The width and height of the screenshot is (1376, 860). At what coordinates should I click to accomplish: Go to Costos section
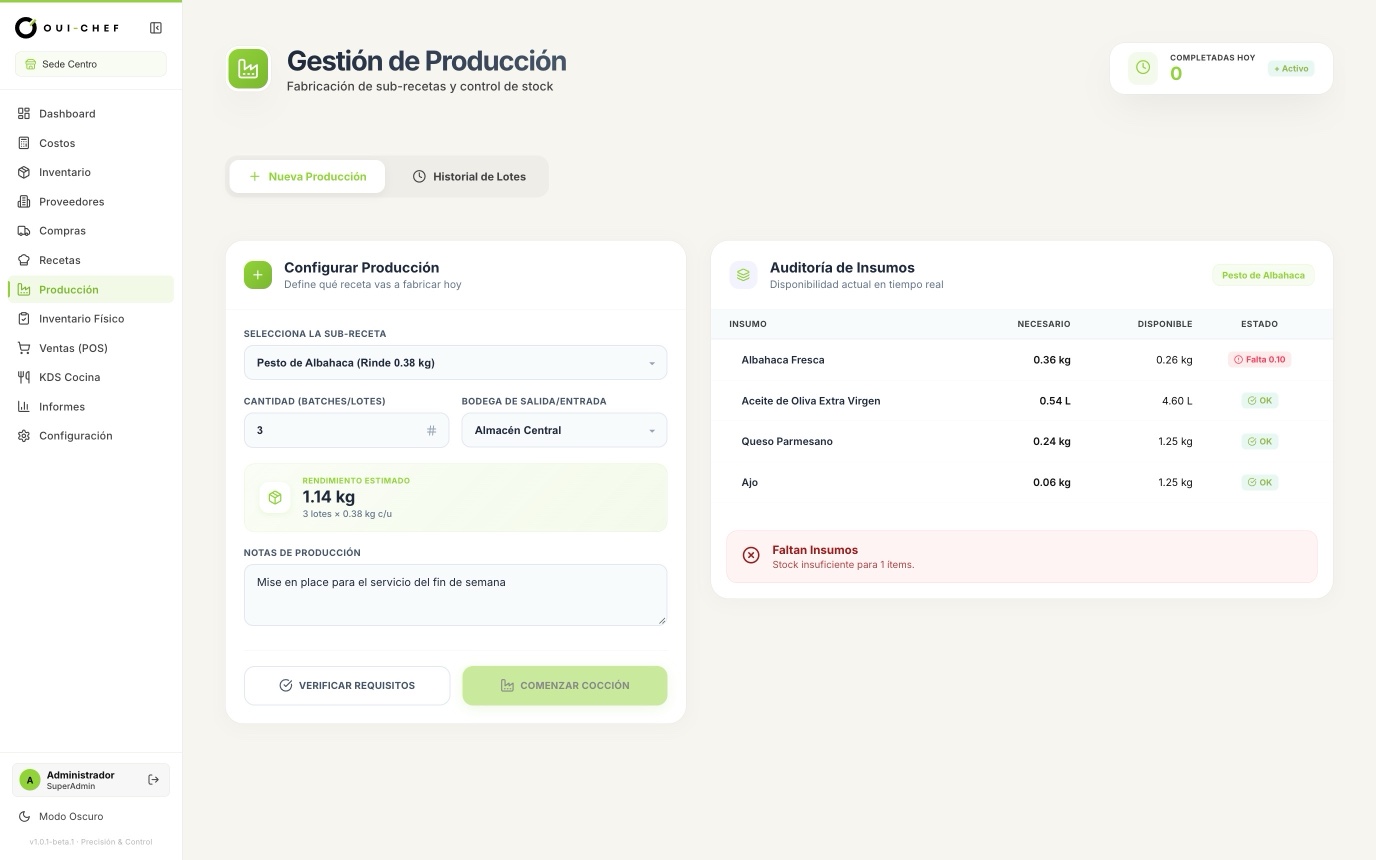click(x=91, y=143)
